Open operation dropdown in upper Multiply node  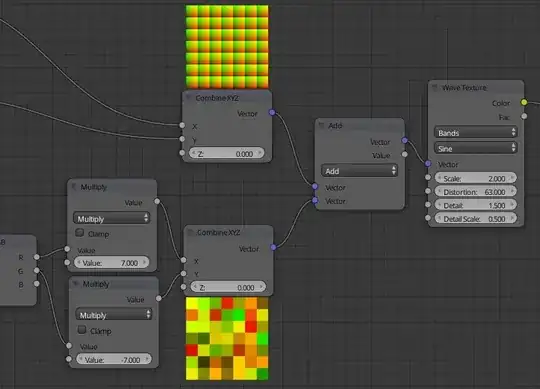pos(111,218)
